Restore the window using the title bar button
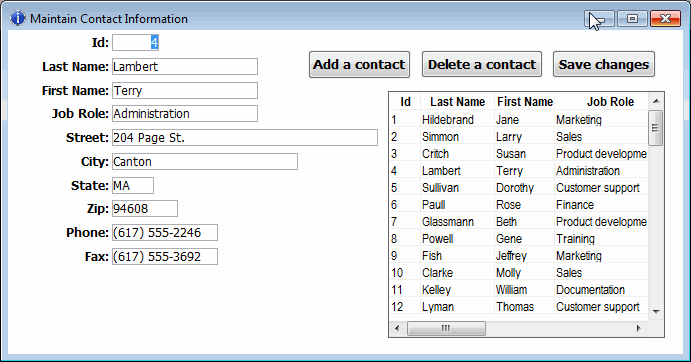The image size is (691, 362). (x=632, y=19)
